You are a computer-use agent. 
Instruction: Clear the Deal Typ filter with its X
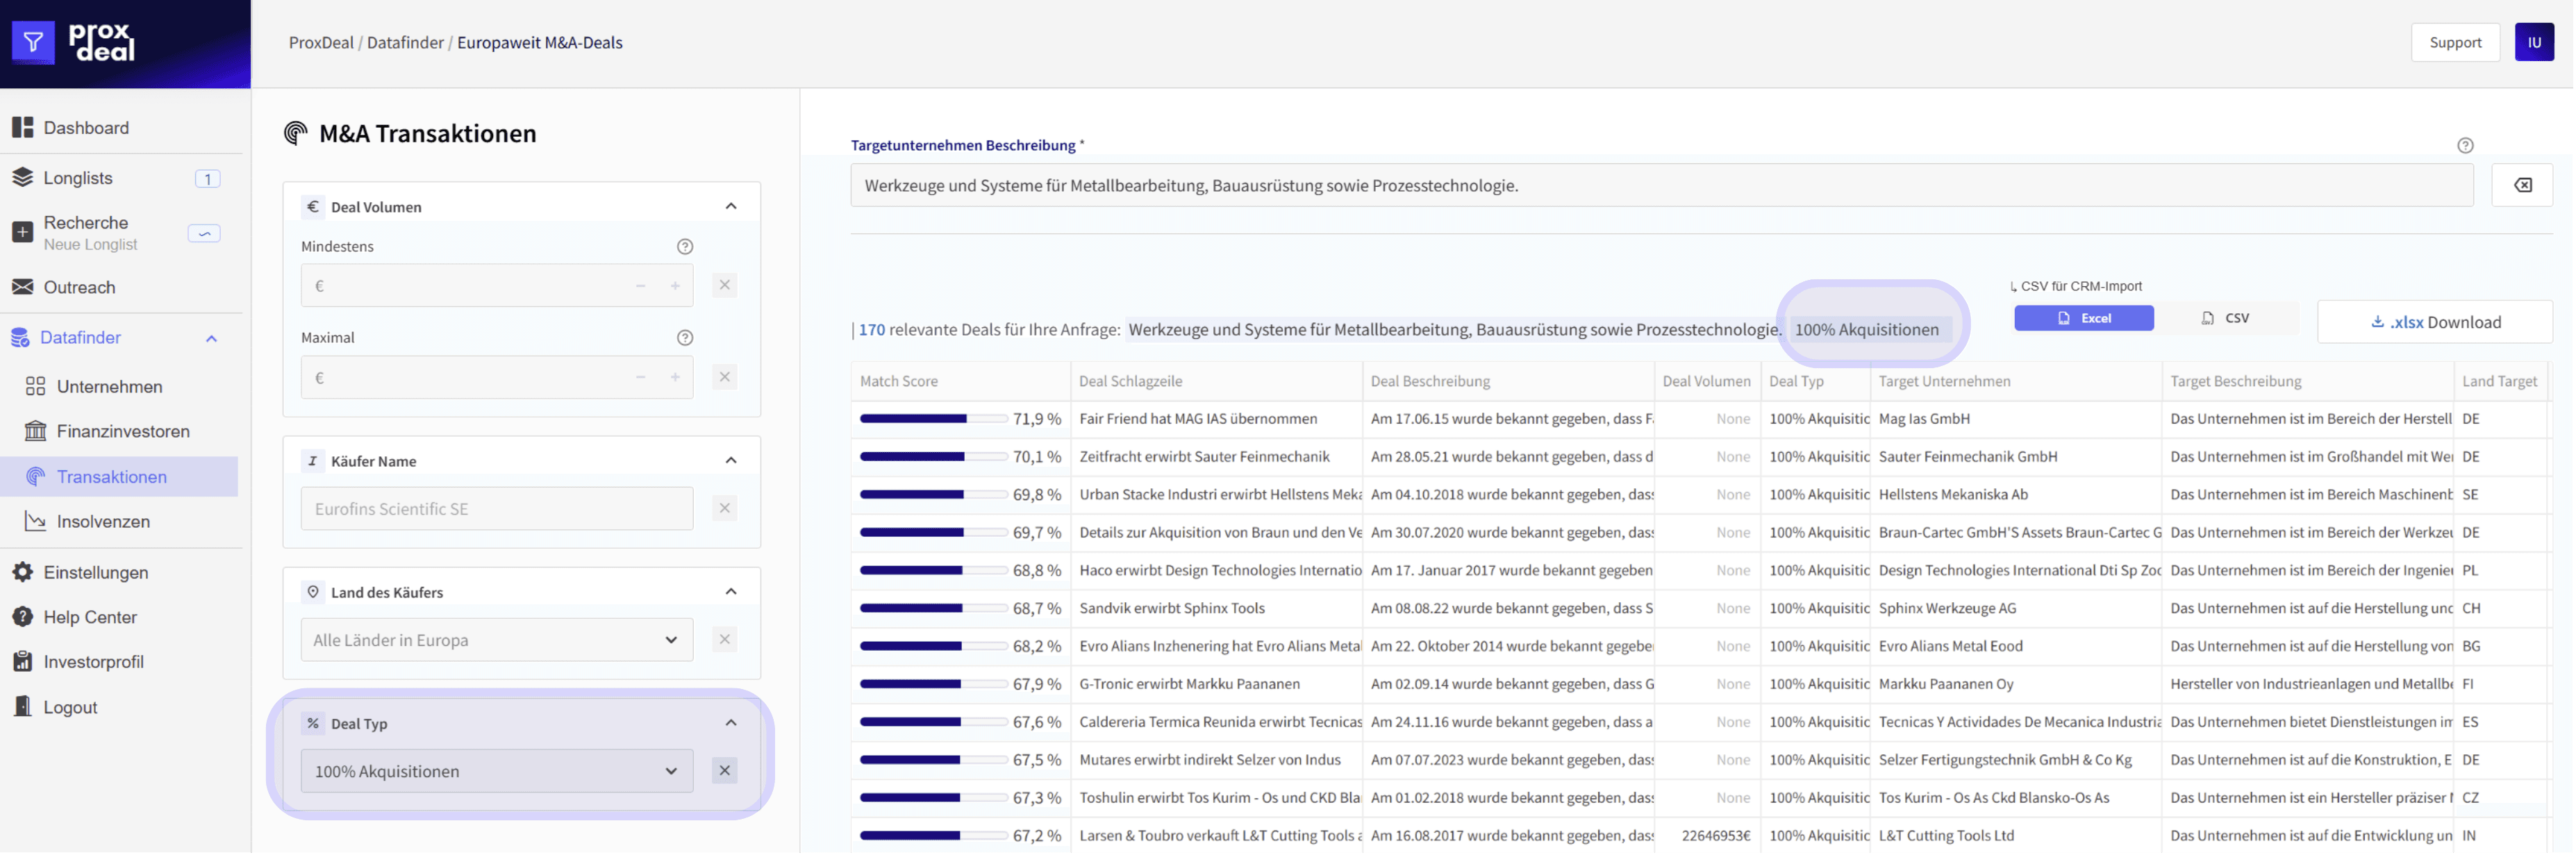pyautogui.click(x=725, y=770)
